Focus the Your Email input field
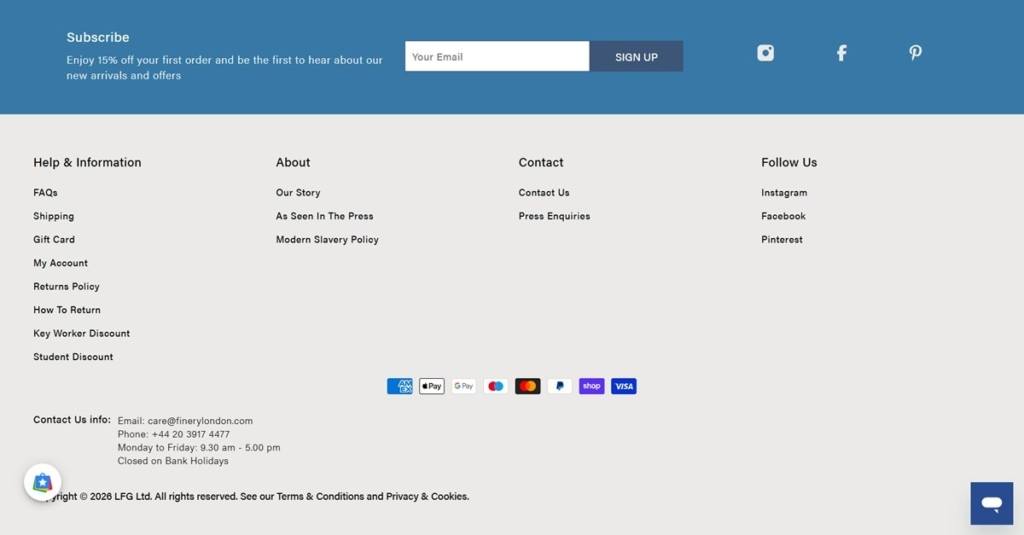The image size is (1024, 535). pyautogui.click(x=497, y=56)
